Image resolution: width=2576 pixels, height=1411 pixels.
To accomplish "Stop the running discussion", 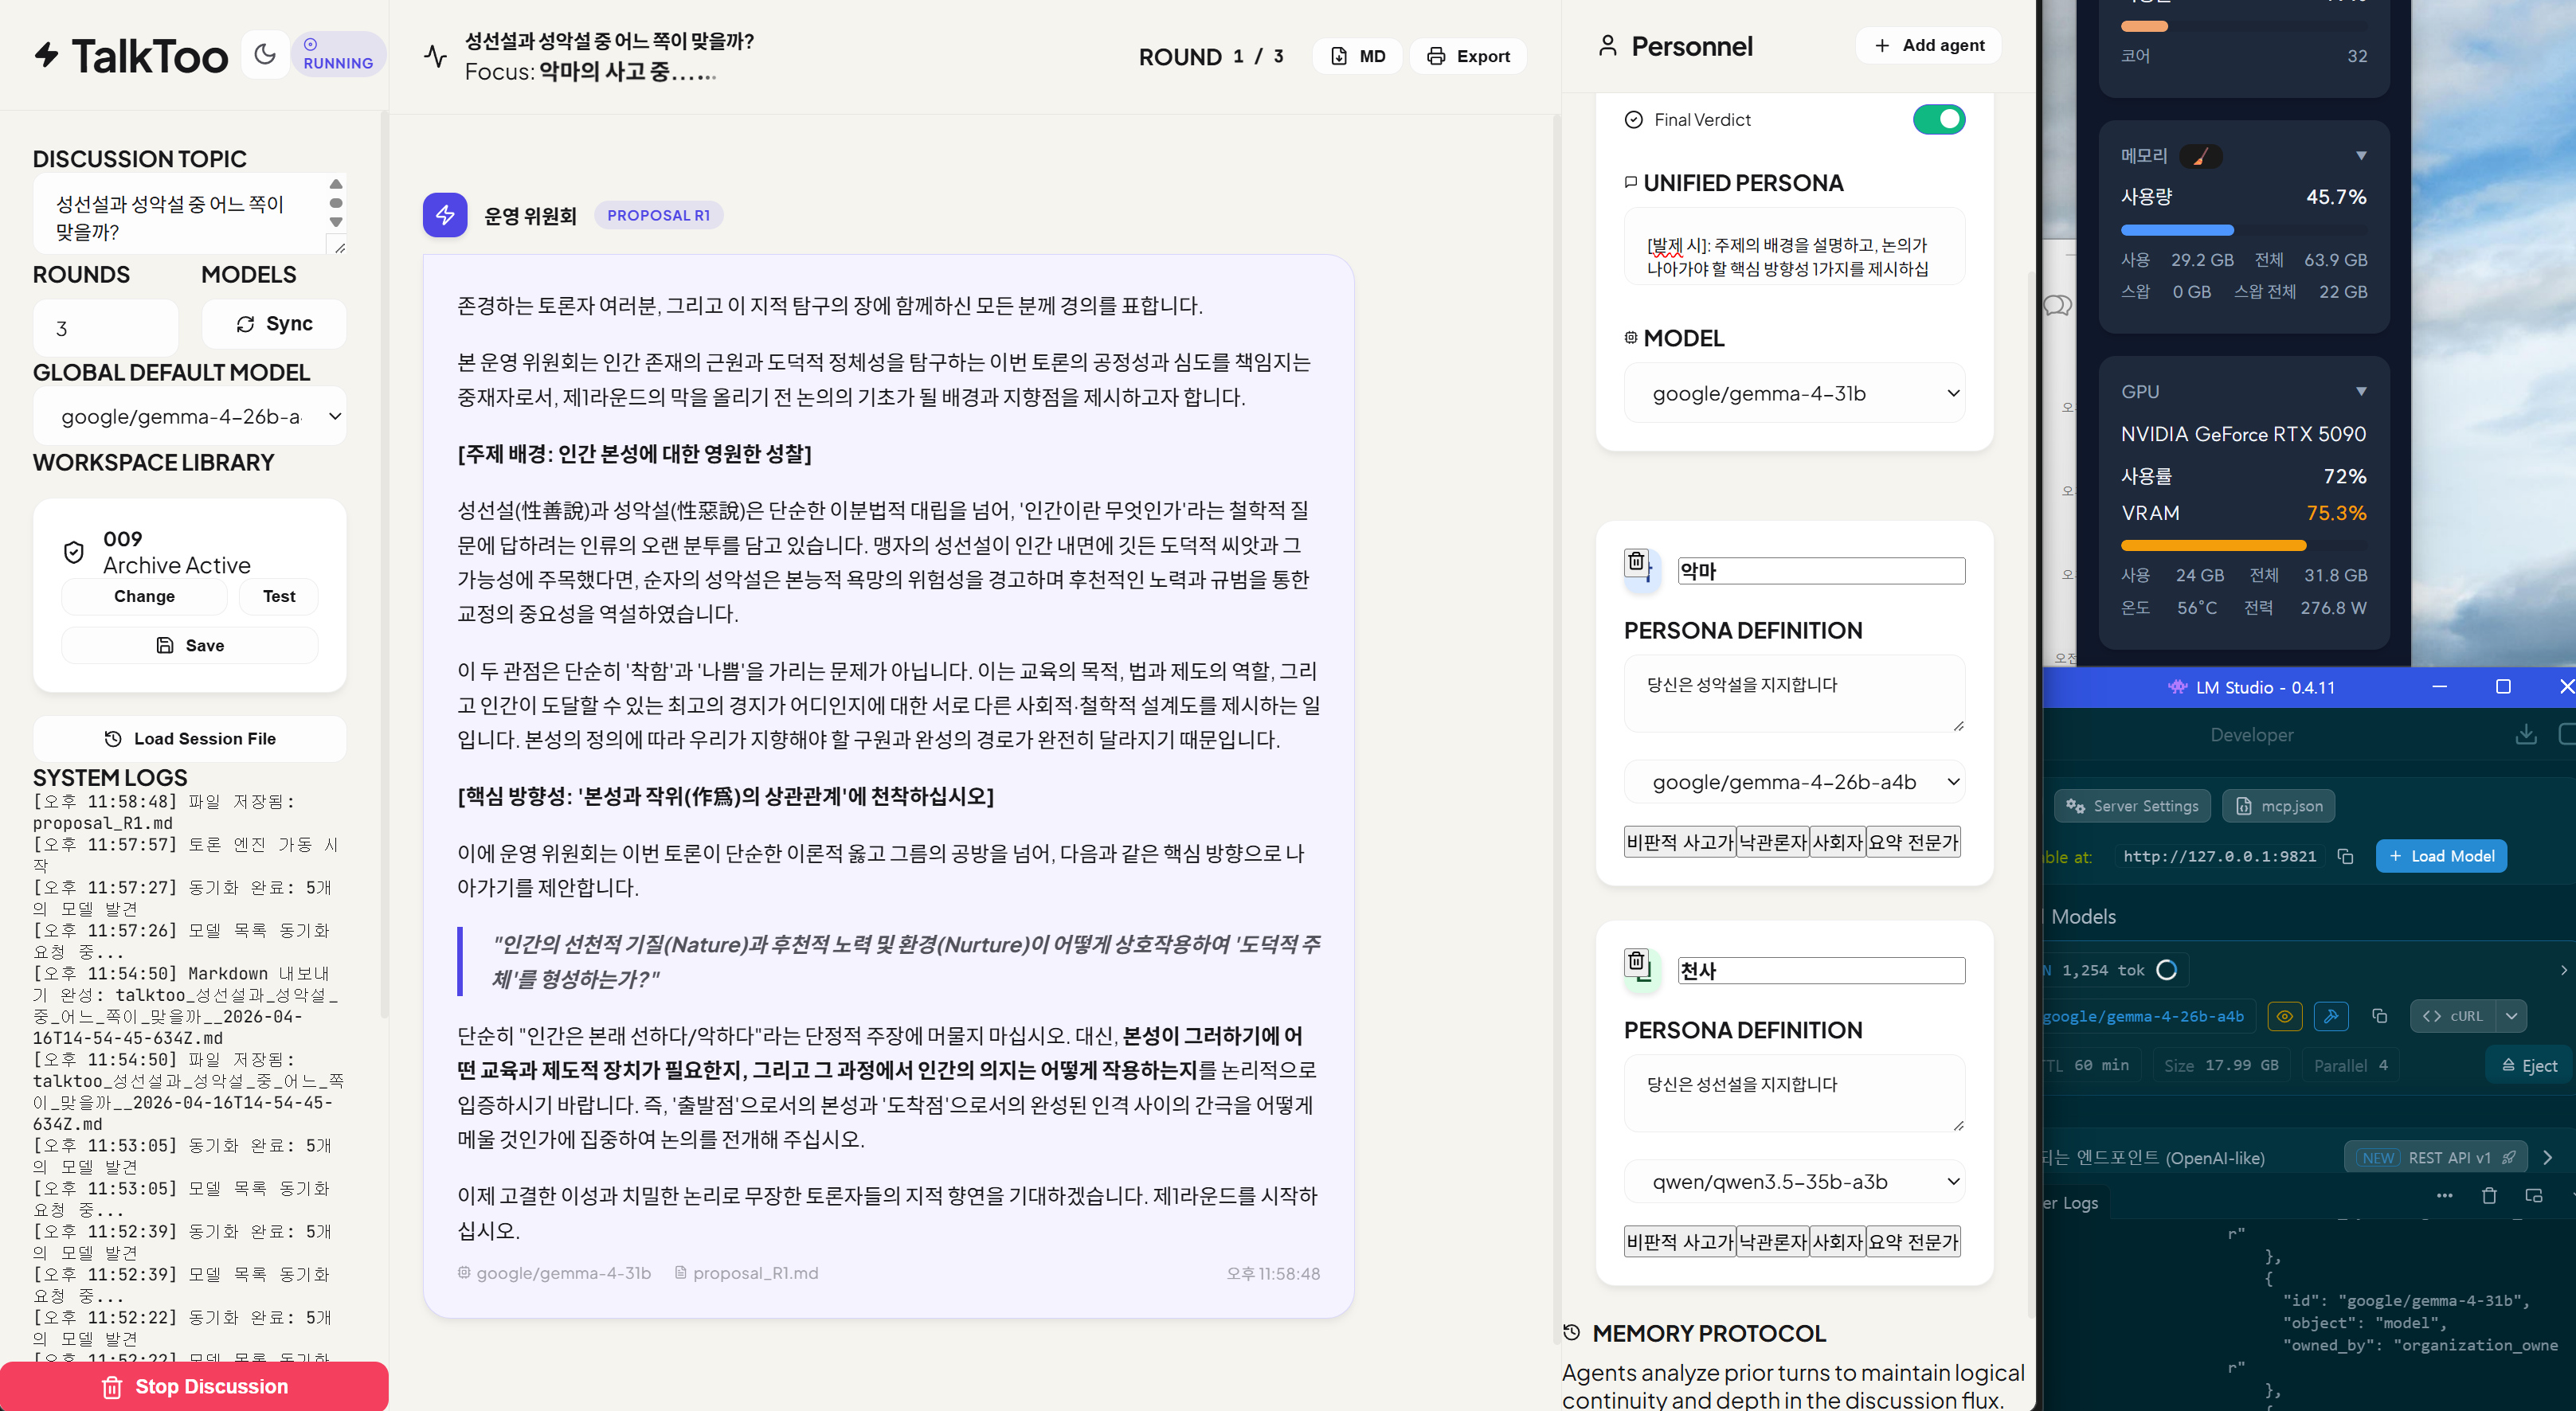I will coord(194,1386).
